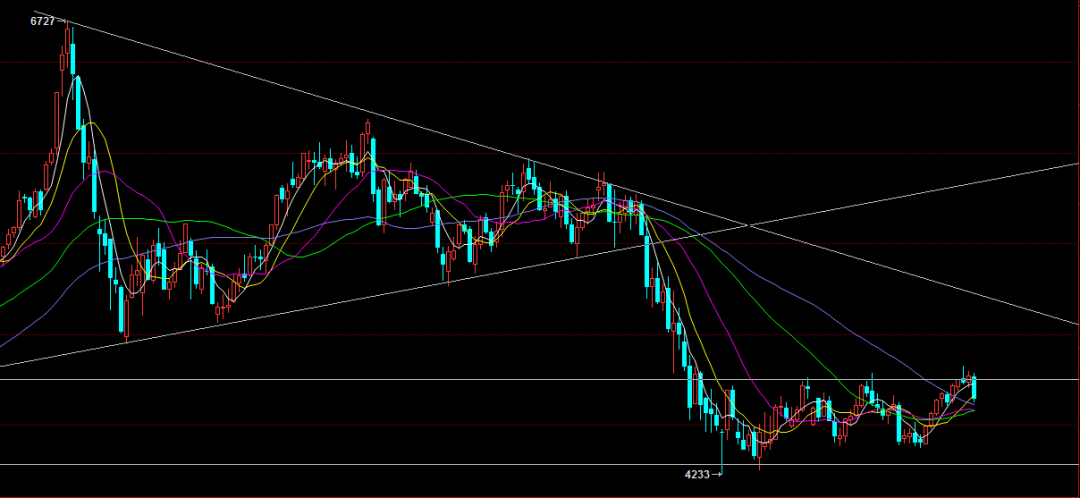Click the arrow beside the 6727 label

coord(62,21)
